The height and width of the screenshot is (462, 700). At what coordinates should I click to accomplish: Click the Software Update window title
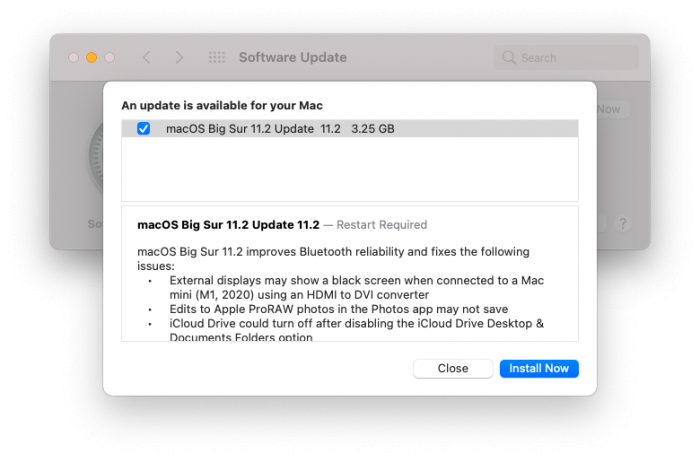pos(292,58)
